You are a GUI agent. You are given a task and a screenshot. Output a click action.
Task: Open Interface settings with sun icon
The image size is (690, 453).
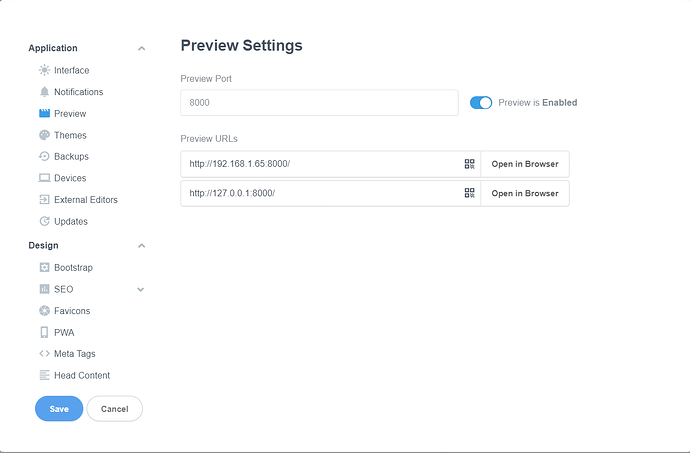[x=44, y=70]
